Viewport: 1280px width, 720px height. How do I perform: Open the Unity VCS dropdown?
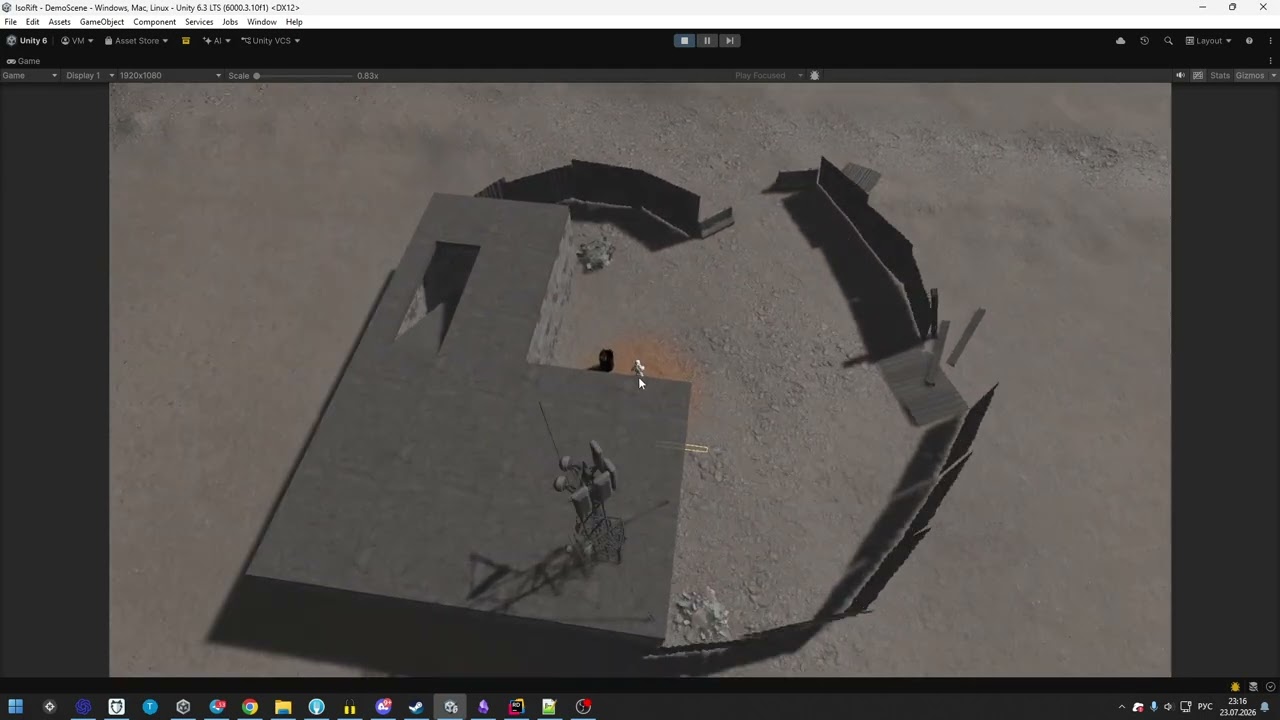pos(270,41)
